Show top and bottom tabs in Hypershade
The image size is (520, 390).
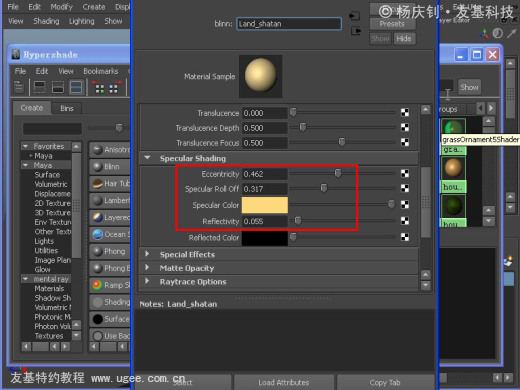pyautogui.click(x=76, y=87)
